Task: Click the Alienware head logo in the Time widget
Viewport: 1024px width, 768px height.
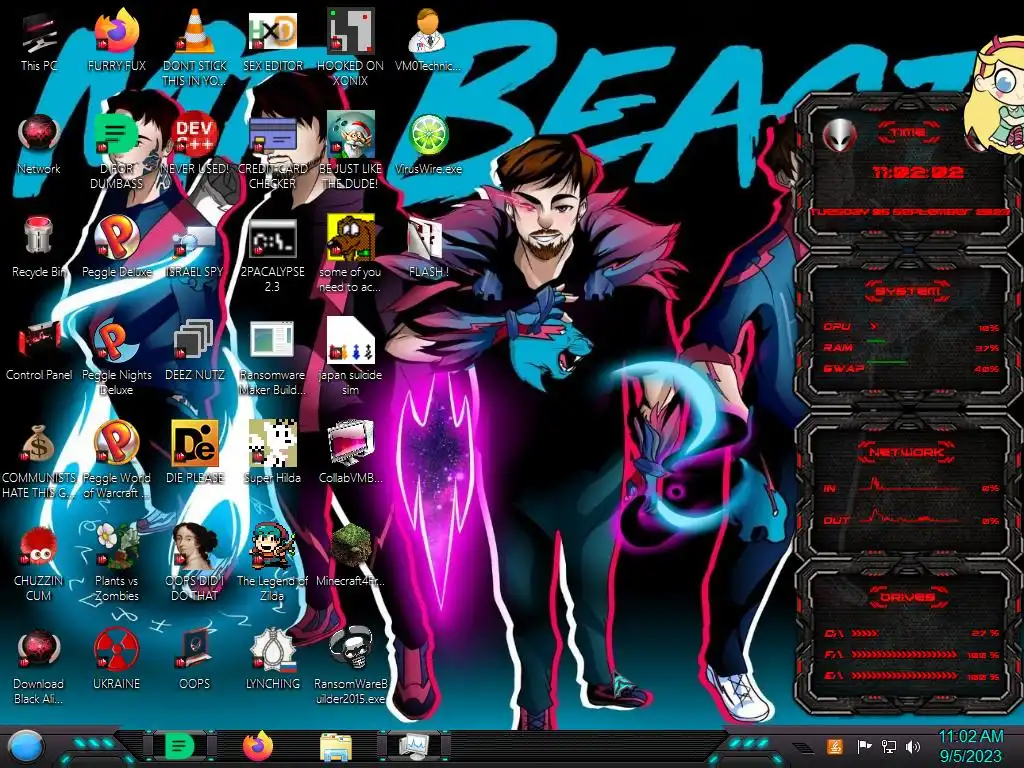Action: pos(840,135)
